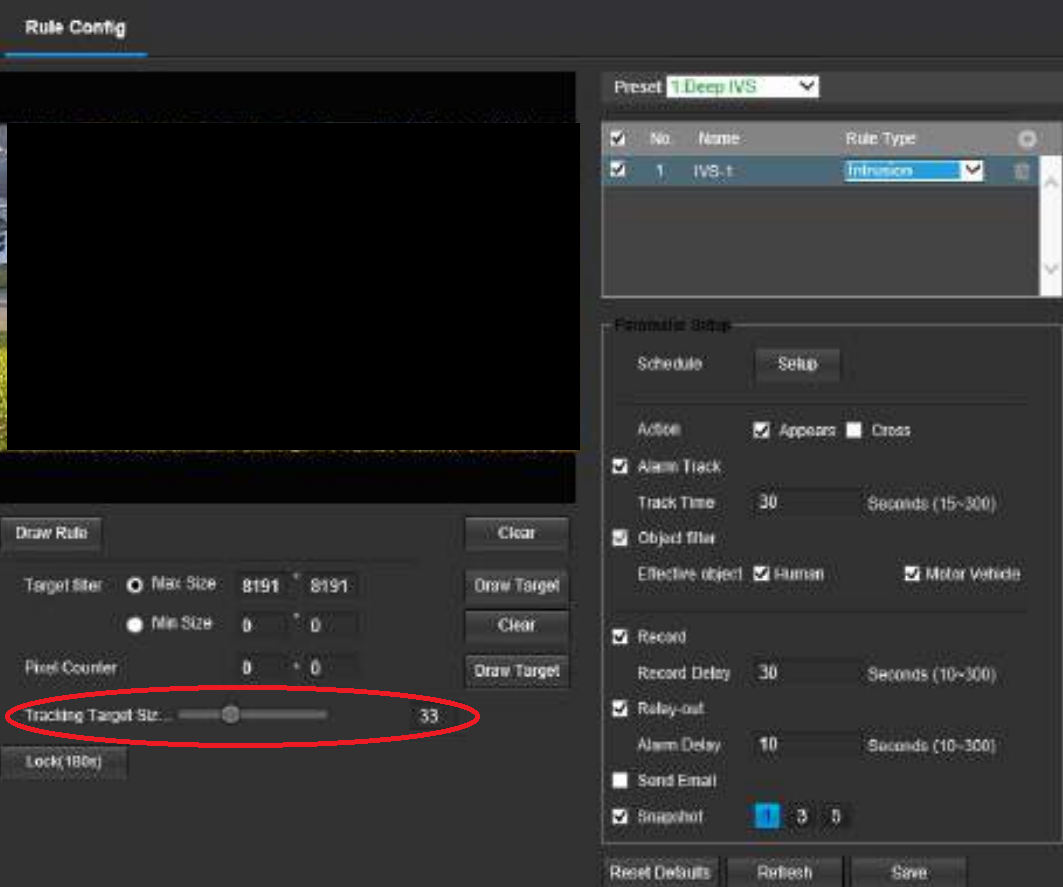Screen dimensions: 1063x887
Task: Toggle the Appears action checkbox
Action: pos(761,431)
